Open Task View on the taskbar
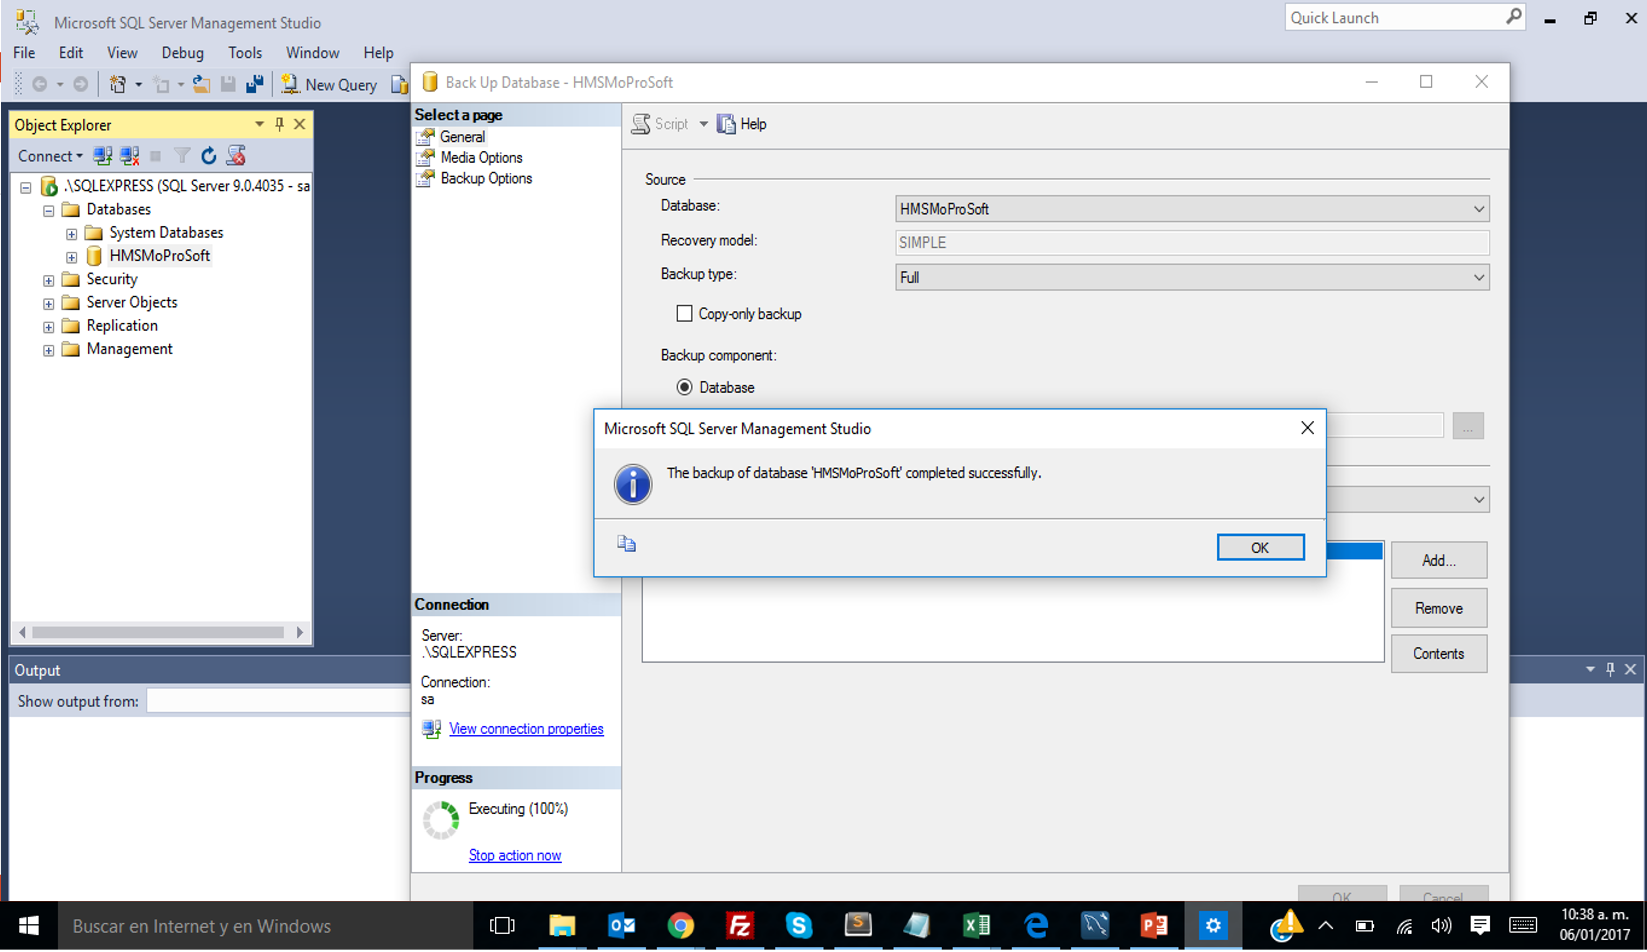 pos(503,926)
